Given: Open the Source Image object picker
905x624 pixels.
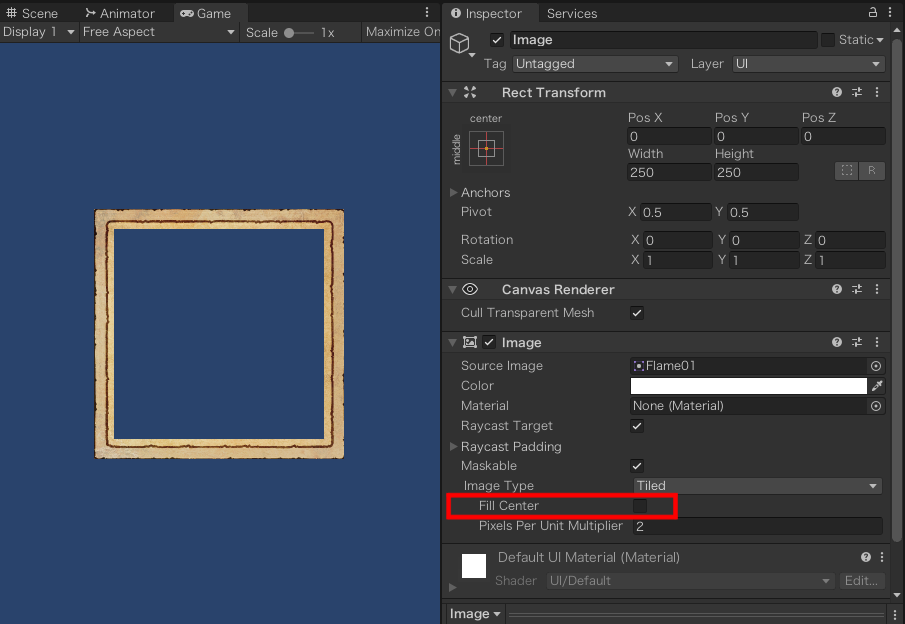Looking at the screenshot, I should (x=875, y=365).
